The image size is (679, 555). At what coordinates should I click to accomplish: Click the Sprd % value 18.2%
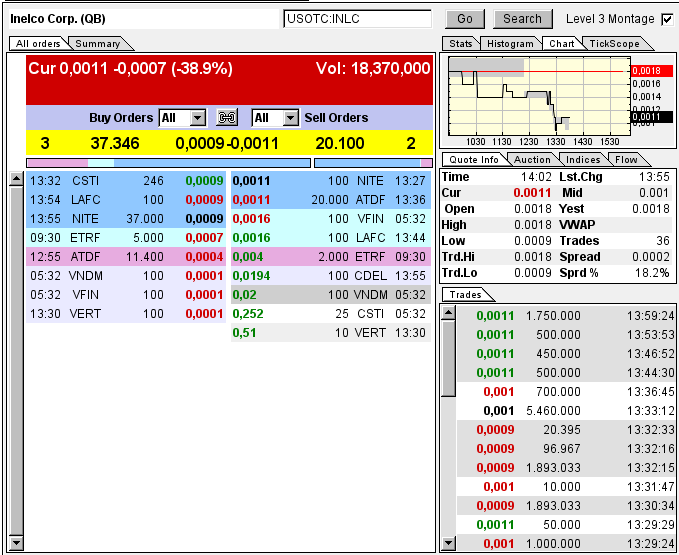pyautogui.click(x=654, y=273)
